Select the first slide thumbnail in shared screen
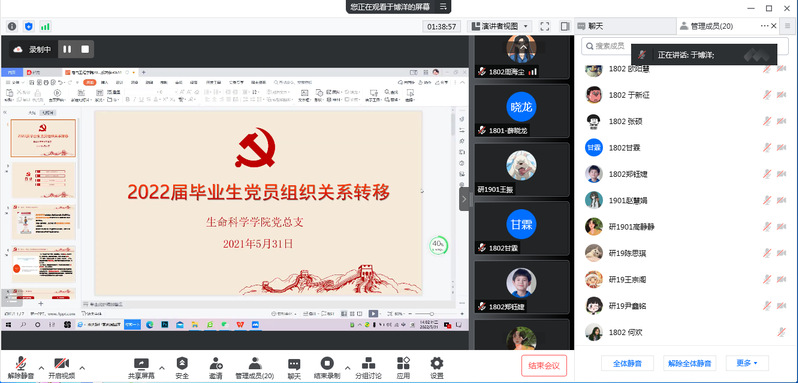798x383 pixels. (x=43, y=138)
